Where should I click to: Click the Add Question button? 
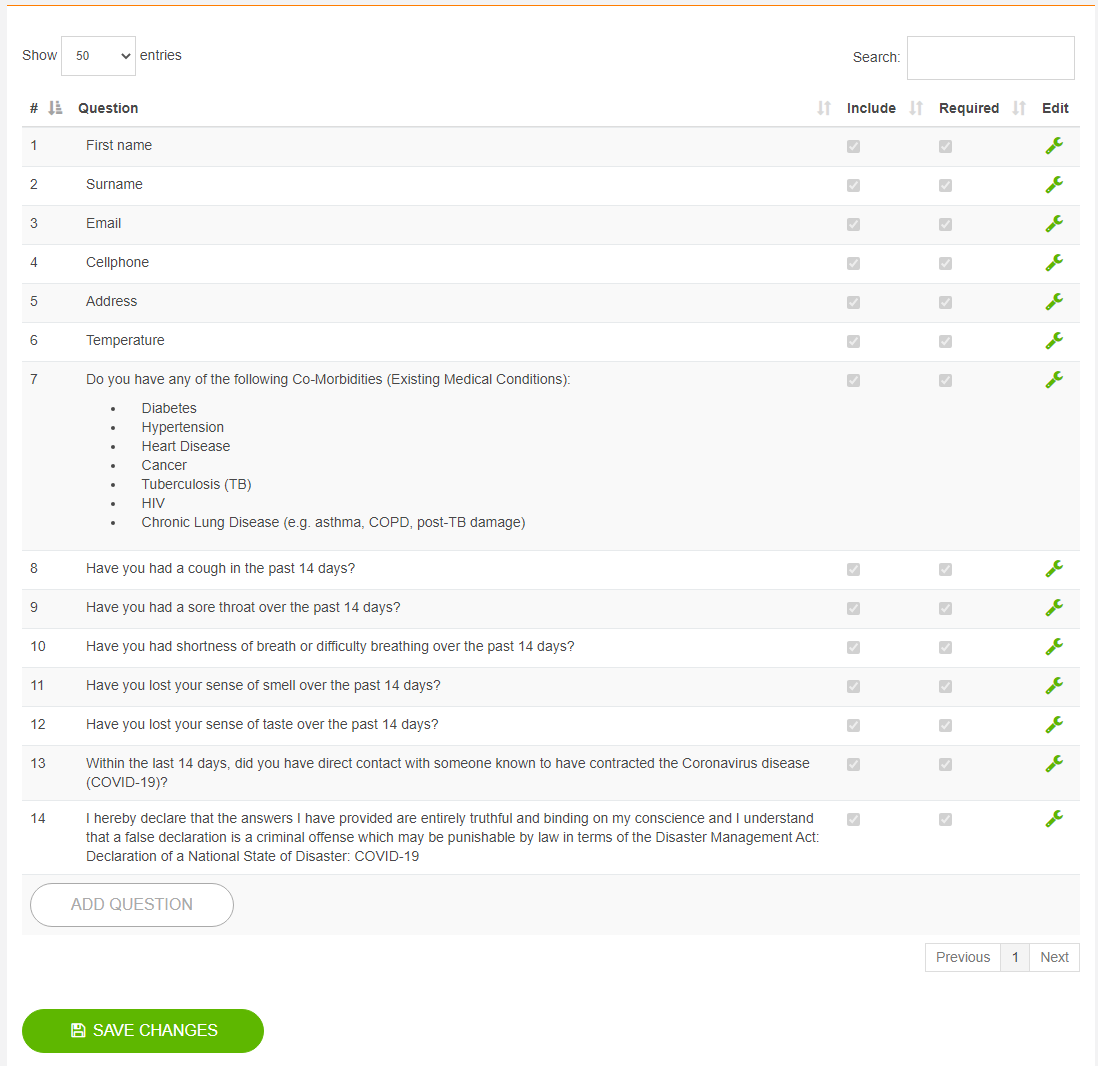[x=132, y=904]
